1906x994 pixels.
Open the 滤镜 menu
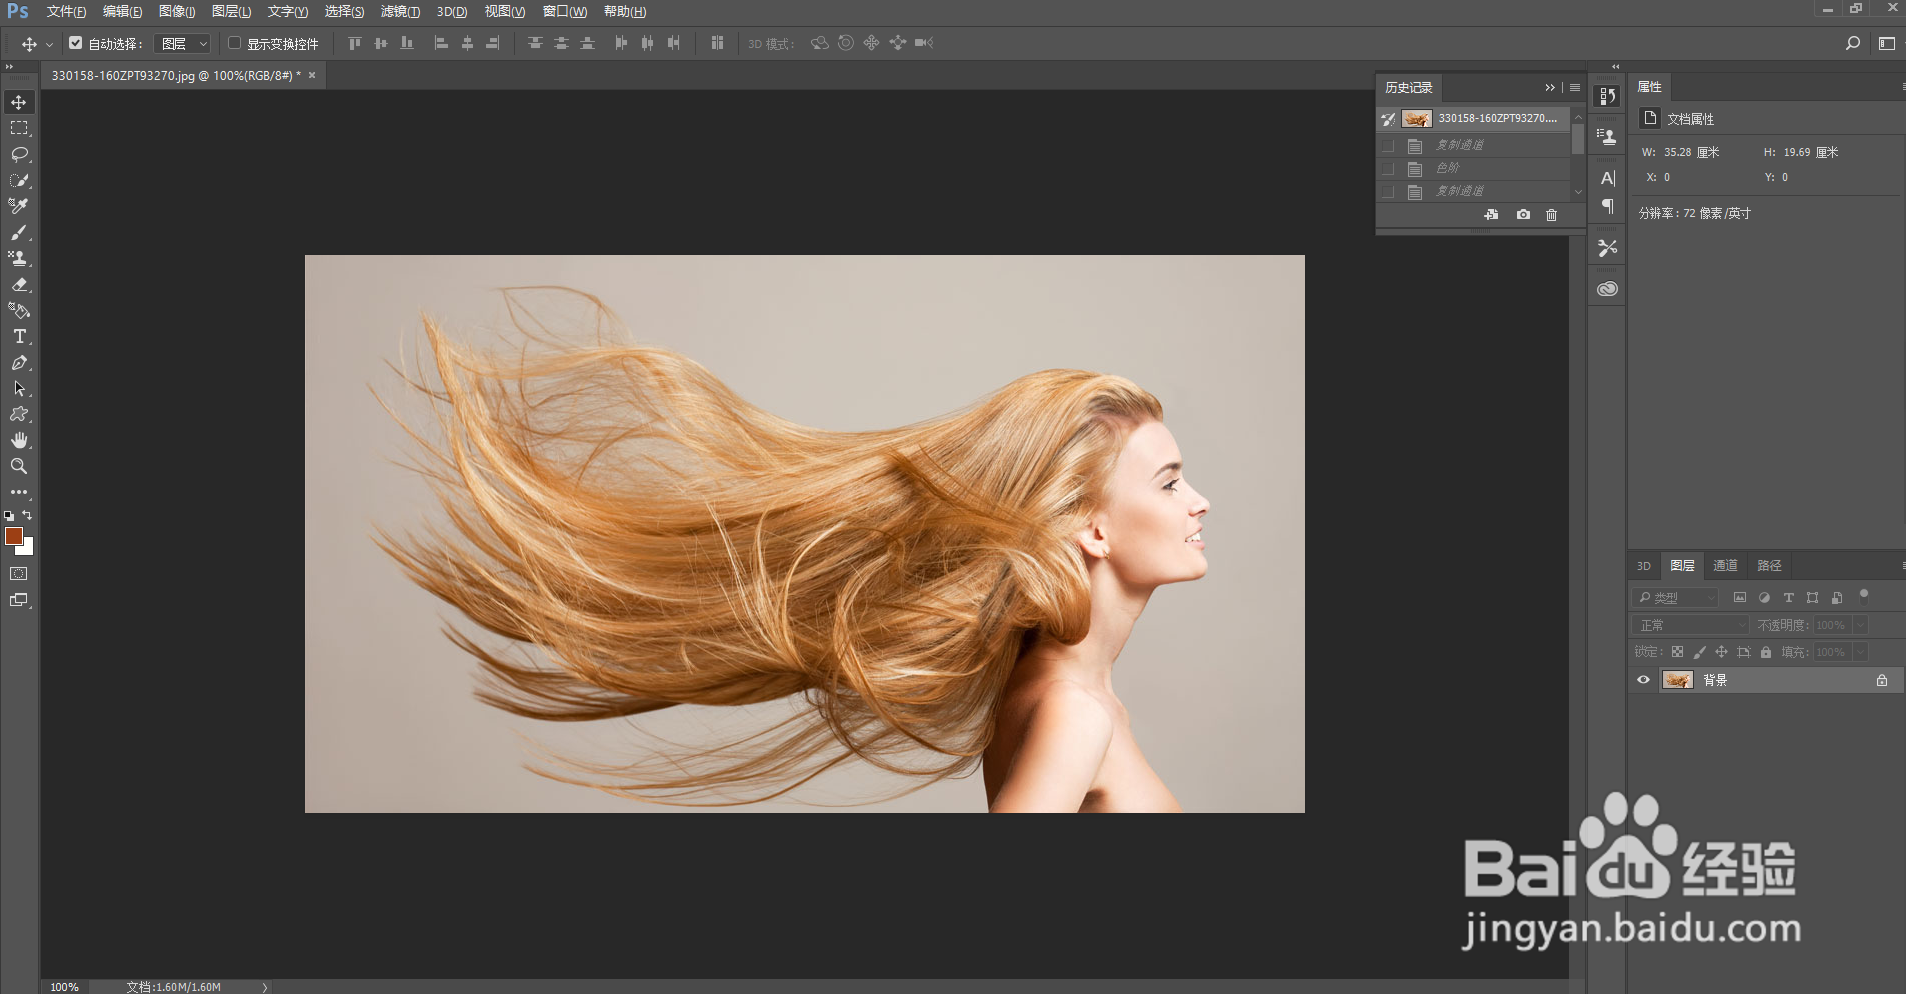[x=400, y=12]
